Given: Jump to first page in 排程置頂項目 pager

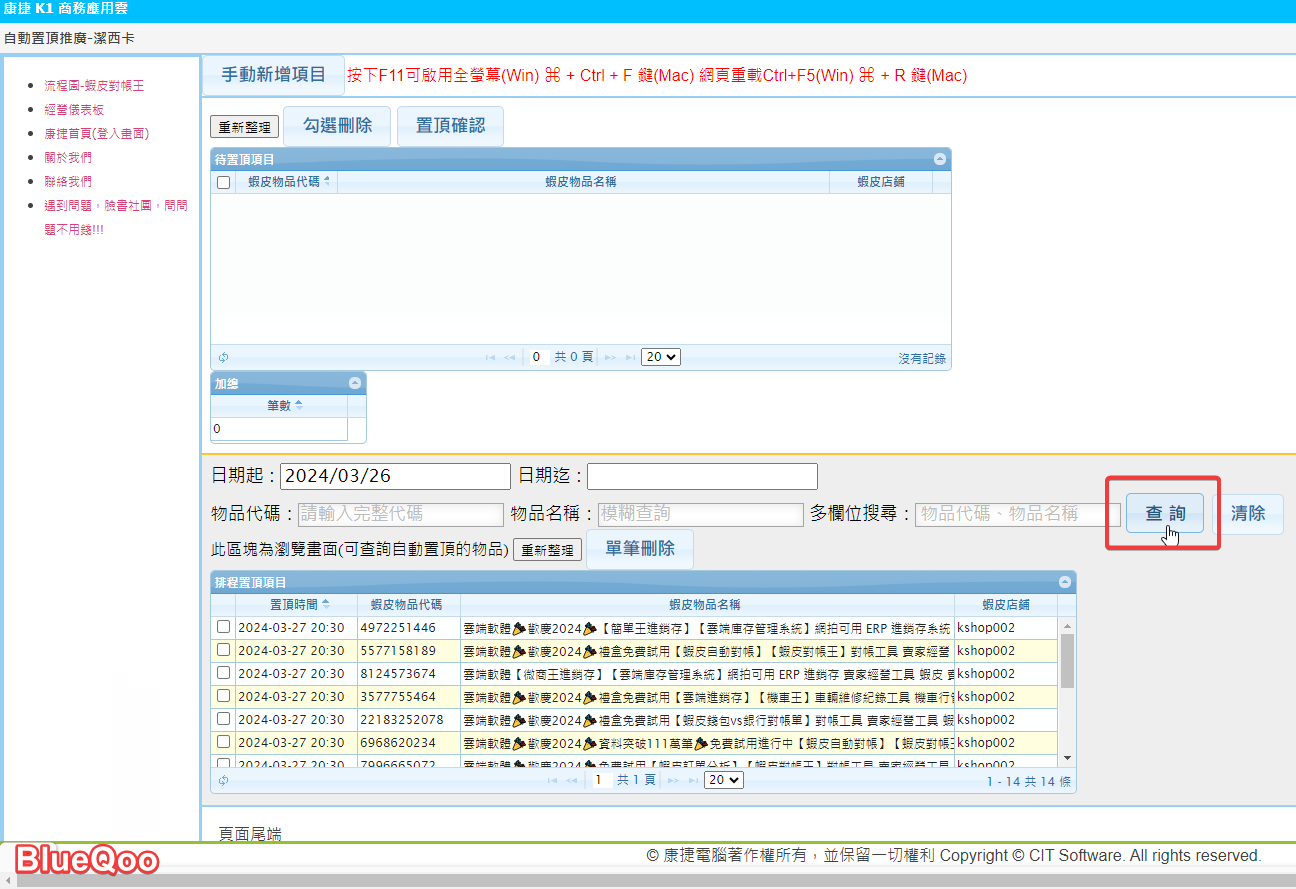Looking at the screenshot, I should (x=552, y=781).
